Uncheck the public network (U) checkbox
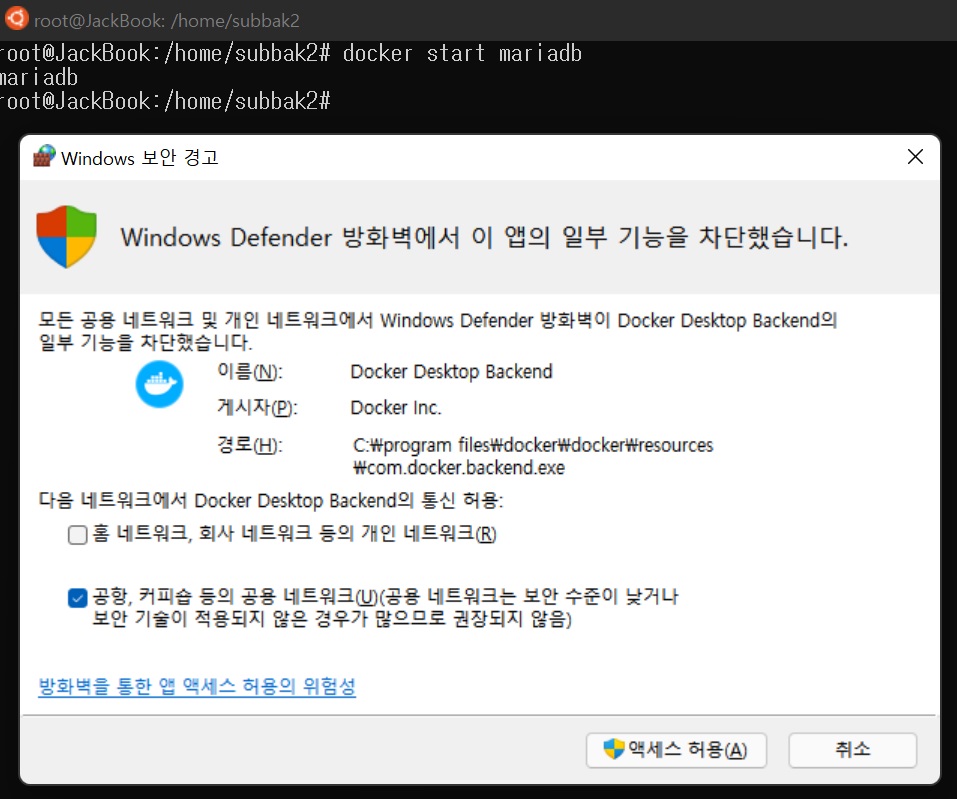 78,598
